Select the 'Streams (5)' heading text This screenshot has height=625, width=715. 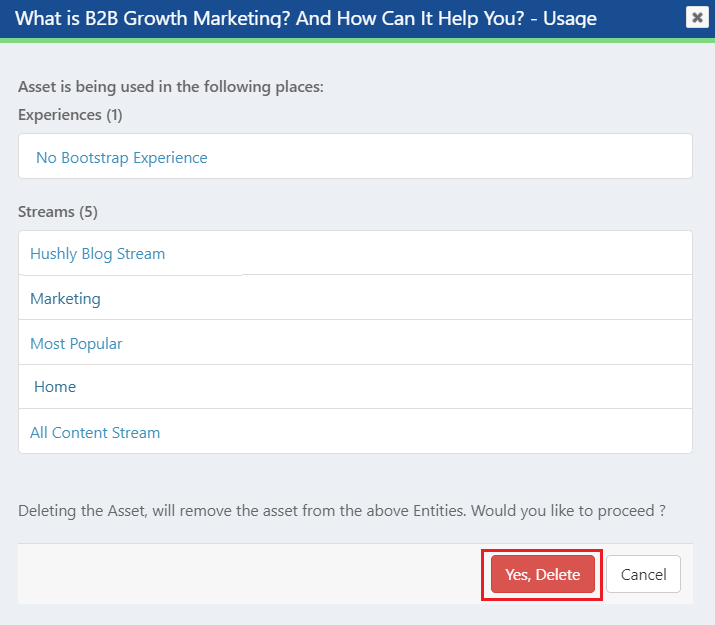(x=58, y=212)
